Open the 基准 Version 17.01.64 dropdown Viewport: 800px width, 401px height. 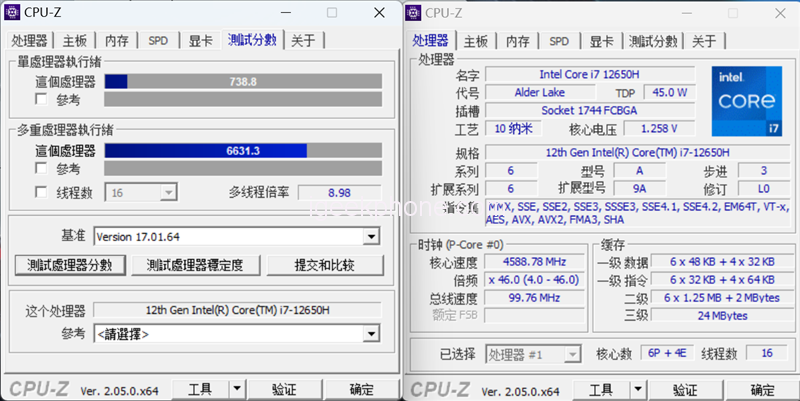[x=371, y=237]
